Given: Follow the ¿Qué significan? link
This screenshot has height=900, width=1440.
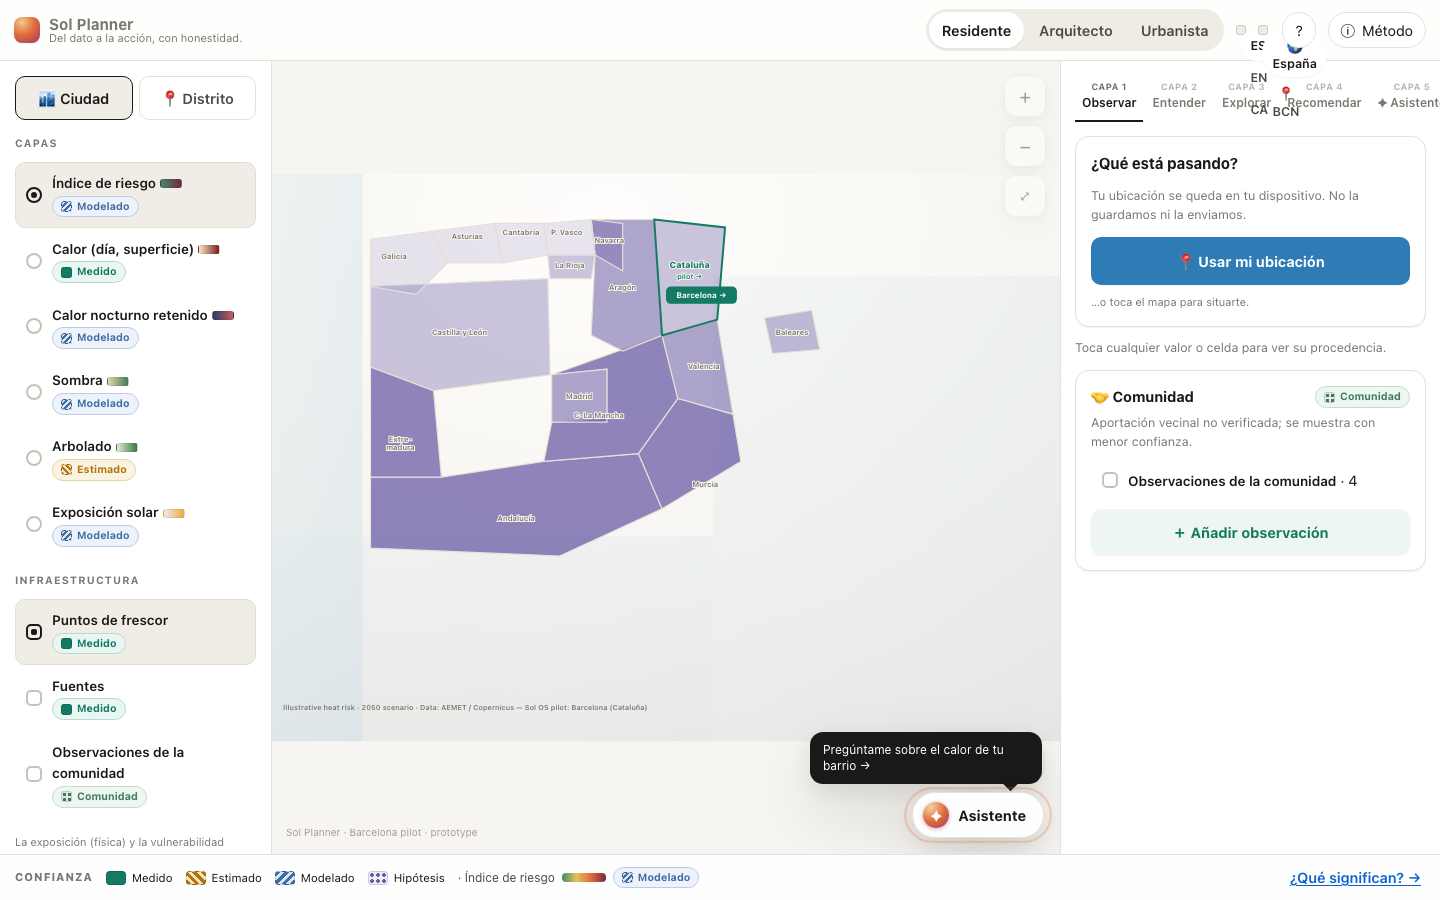Looking at the screenshot, I should point(1355,878).
